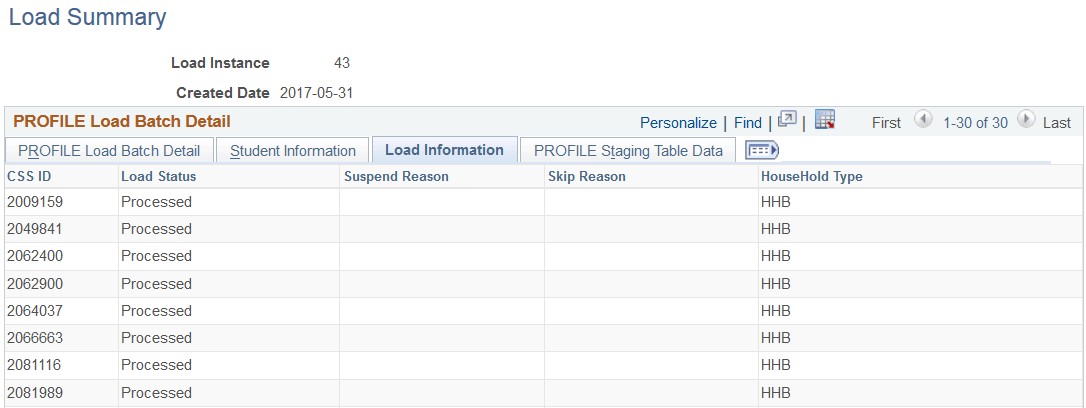Click Processed status in row 2062900
The width and height of the screenshot is (1086, 408).
point(157,284)
